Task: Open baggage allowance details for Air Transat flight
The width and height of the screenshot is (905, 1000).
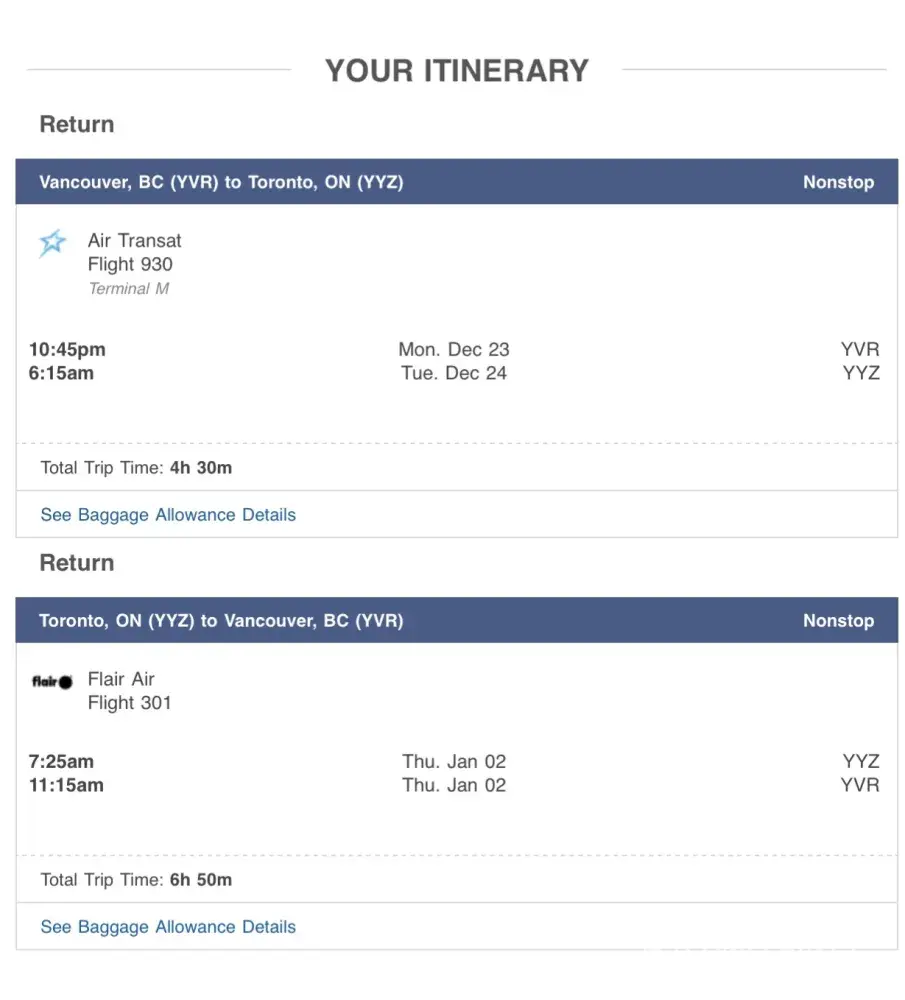Action: (x=168, y=515)
